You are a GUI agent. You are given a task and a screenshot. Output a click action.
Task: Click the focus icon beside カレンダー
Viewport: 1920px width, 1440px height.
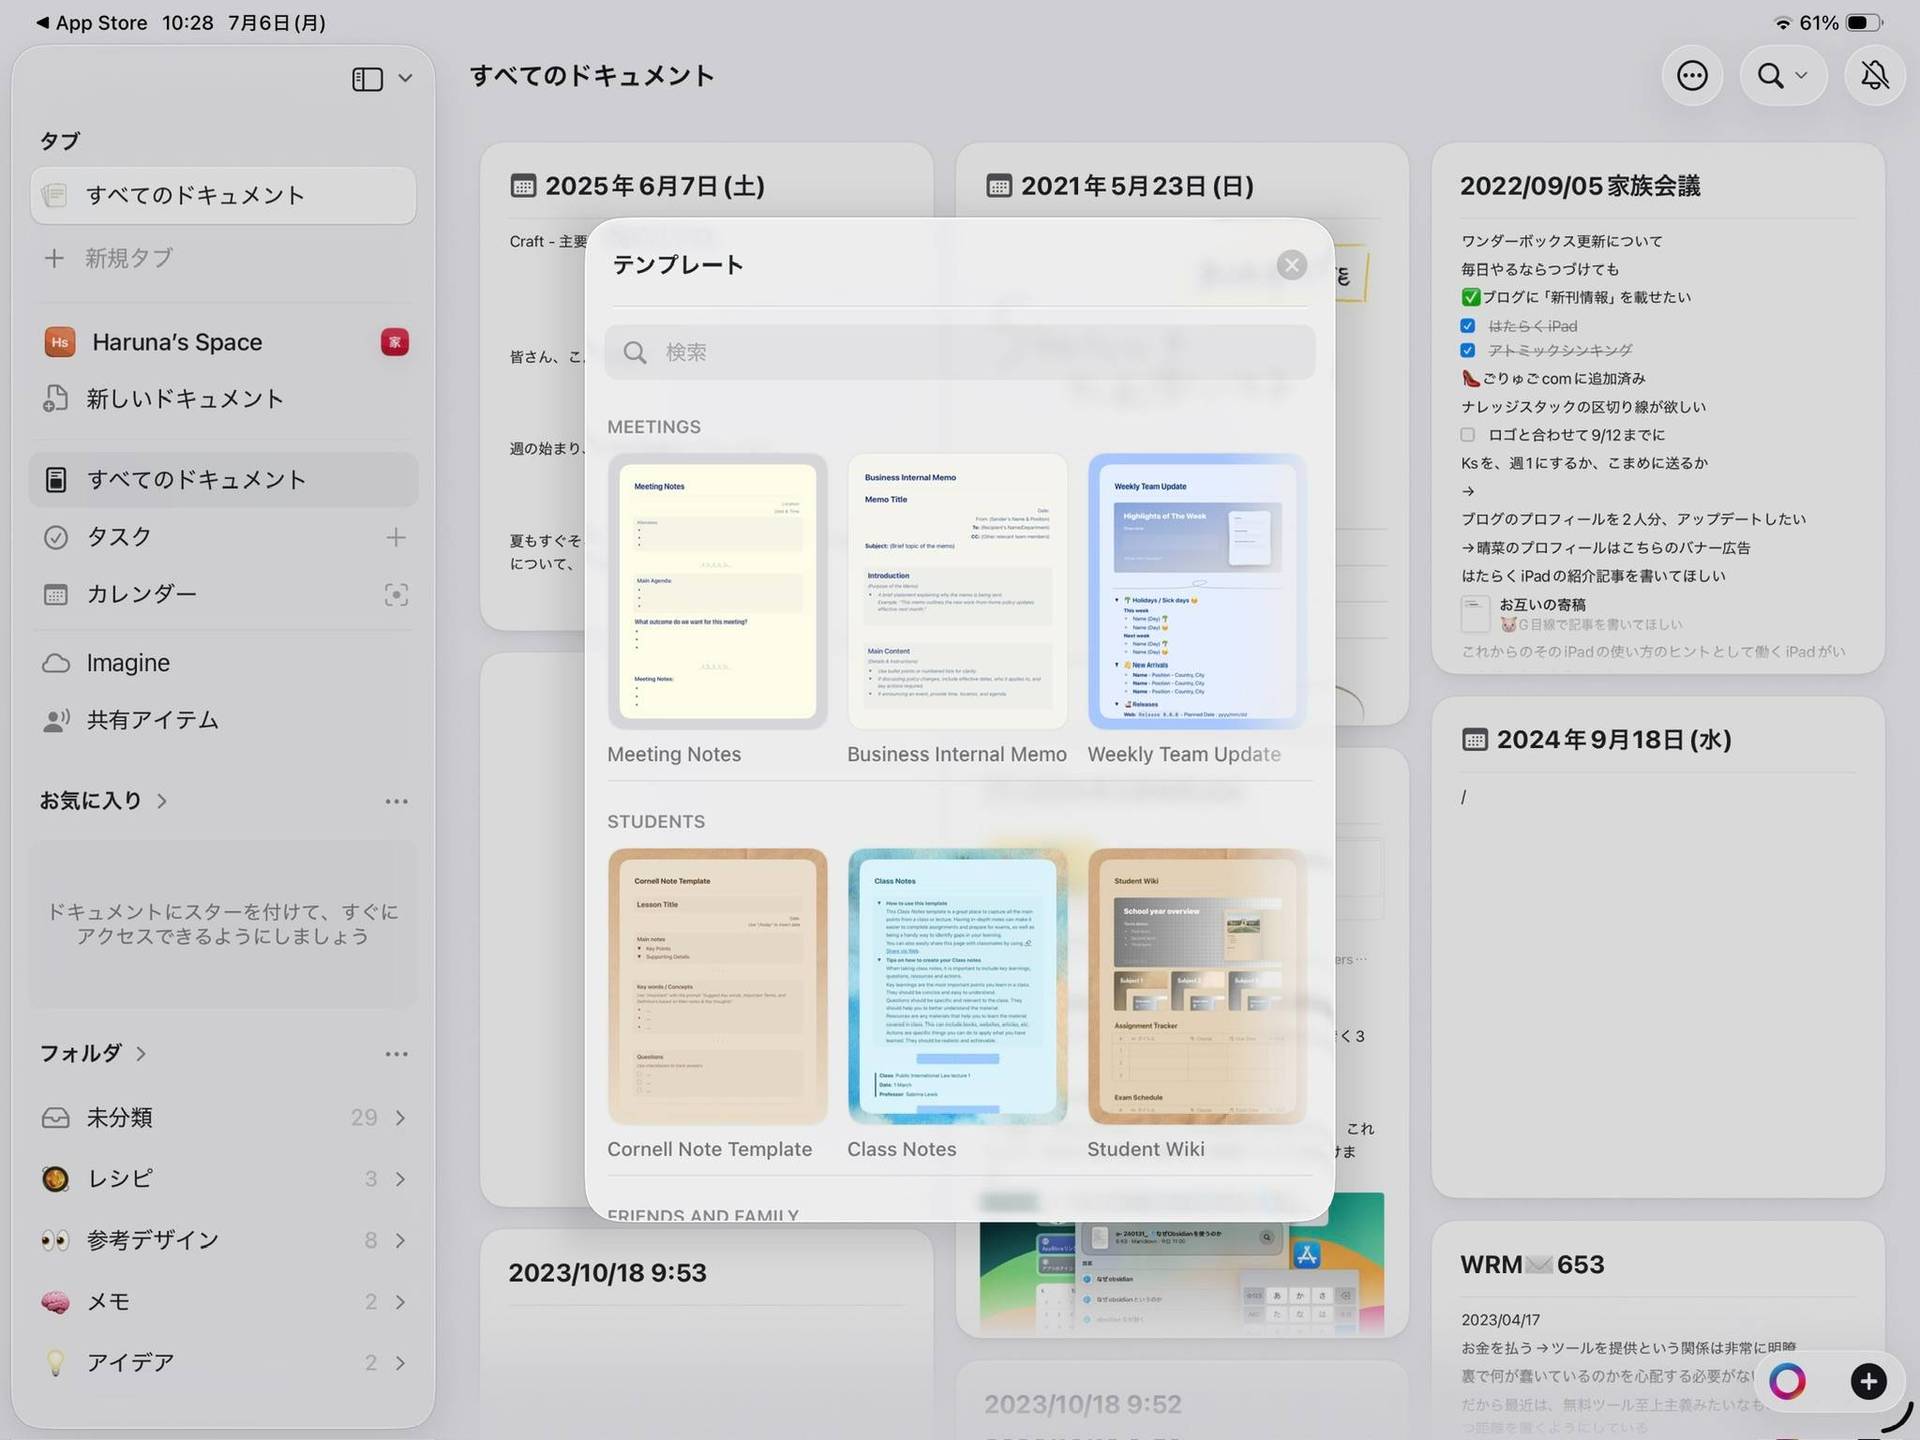[x=396, y=595]
